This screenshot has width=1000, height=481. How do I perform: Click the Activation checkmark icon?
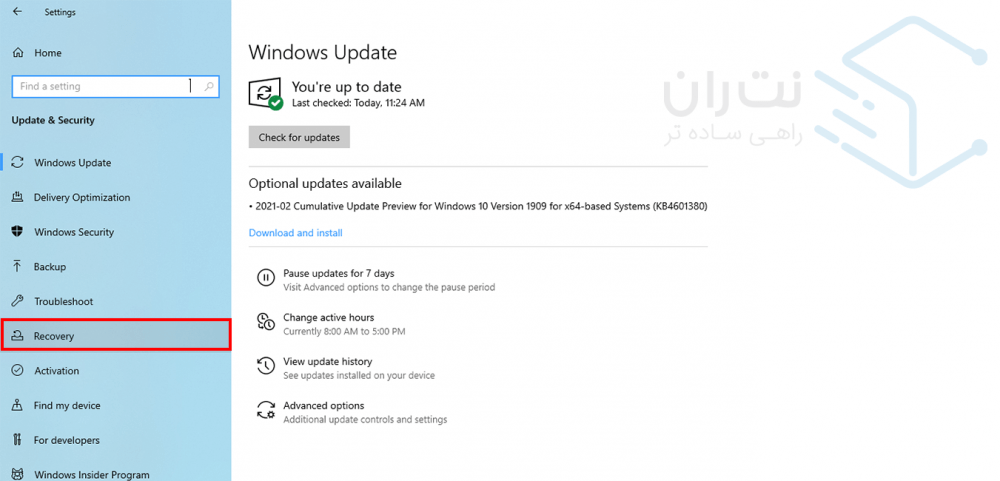click(x=17, y=371)
